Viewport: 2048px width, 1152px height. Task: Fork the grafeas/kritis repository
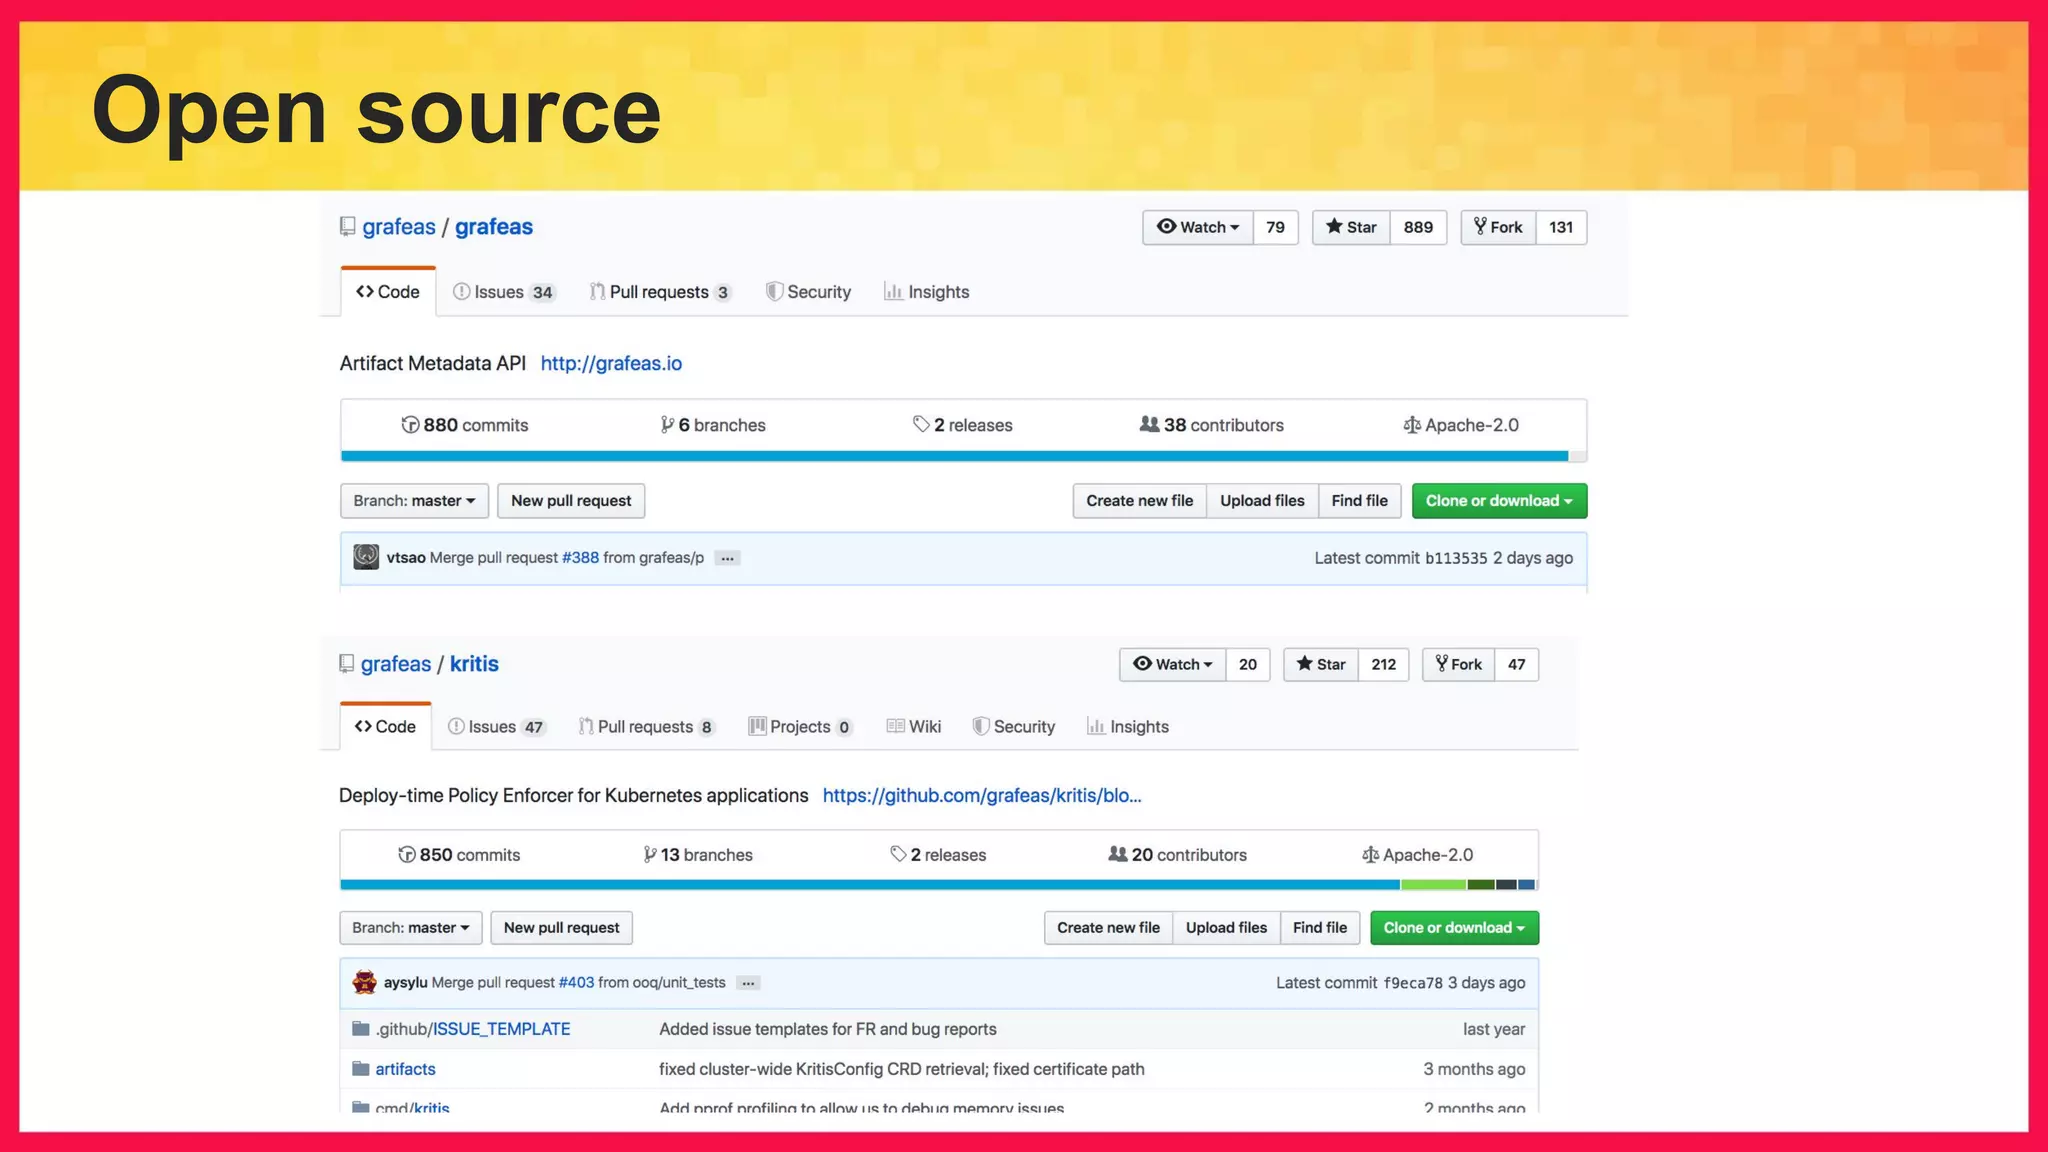1459,664
